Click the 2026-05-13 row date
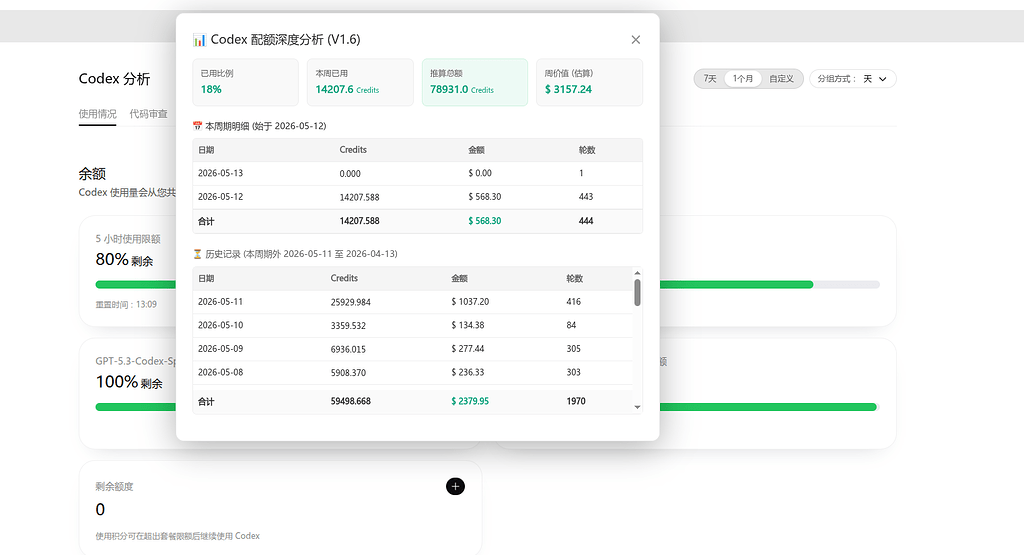Image resolution: width=1024 pixels, height=555 pixels. pos(220,173)
